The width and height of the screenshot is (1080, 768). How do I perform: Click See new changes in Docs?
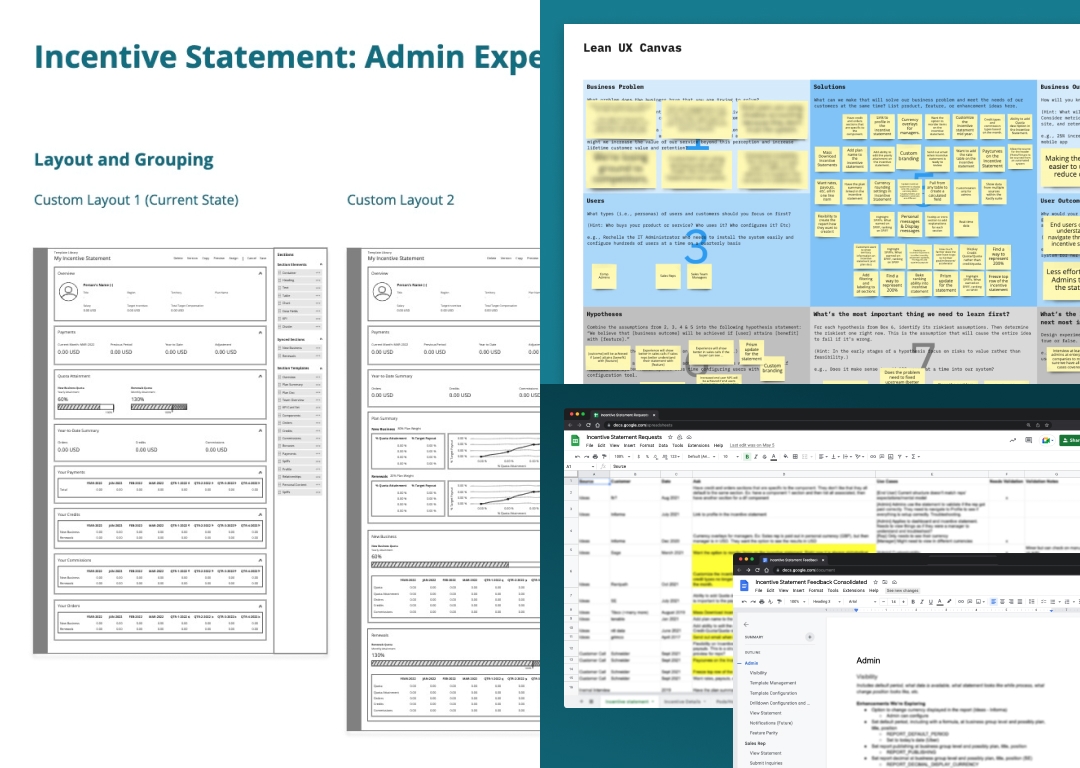tap(902, 590)
